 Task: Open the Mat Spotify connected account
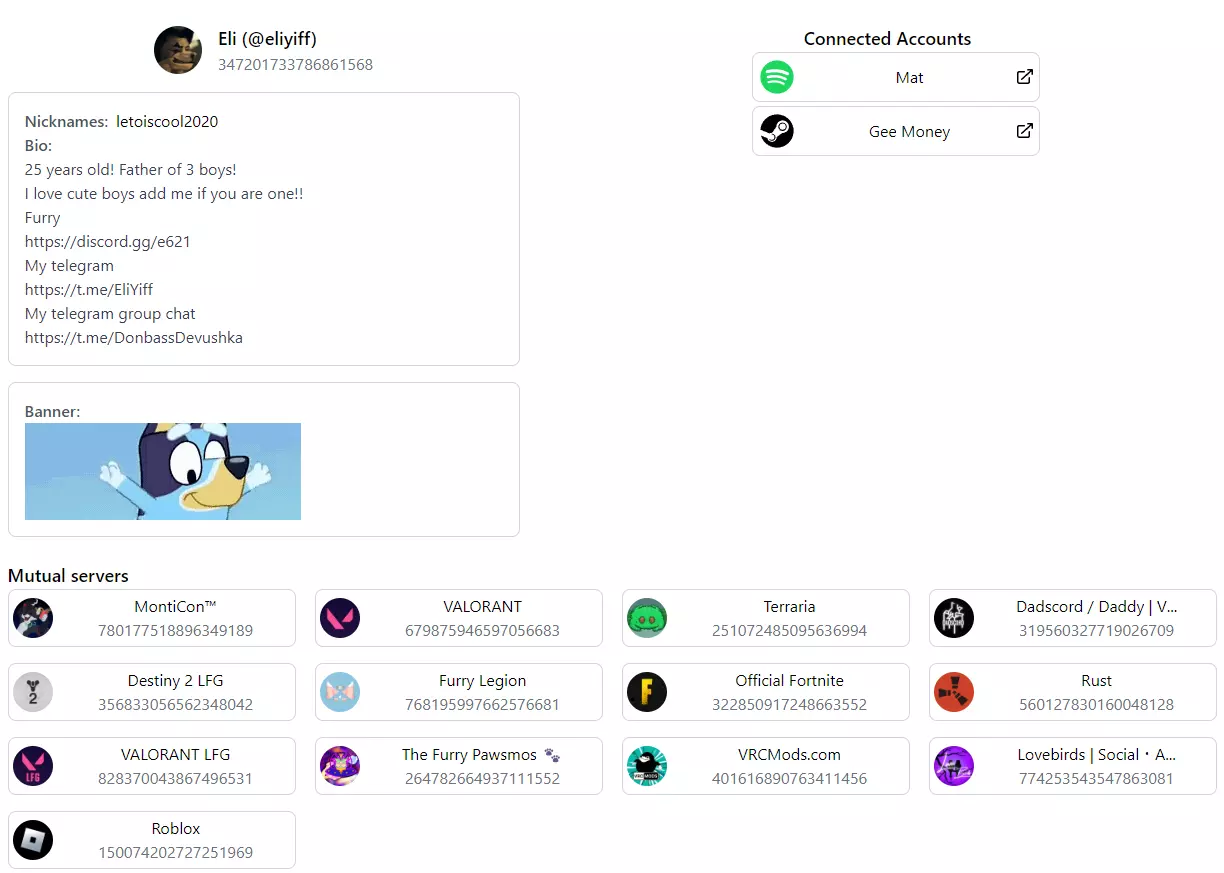click(896, 77)
